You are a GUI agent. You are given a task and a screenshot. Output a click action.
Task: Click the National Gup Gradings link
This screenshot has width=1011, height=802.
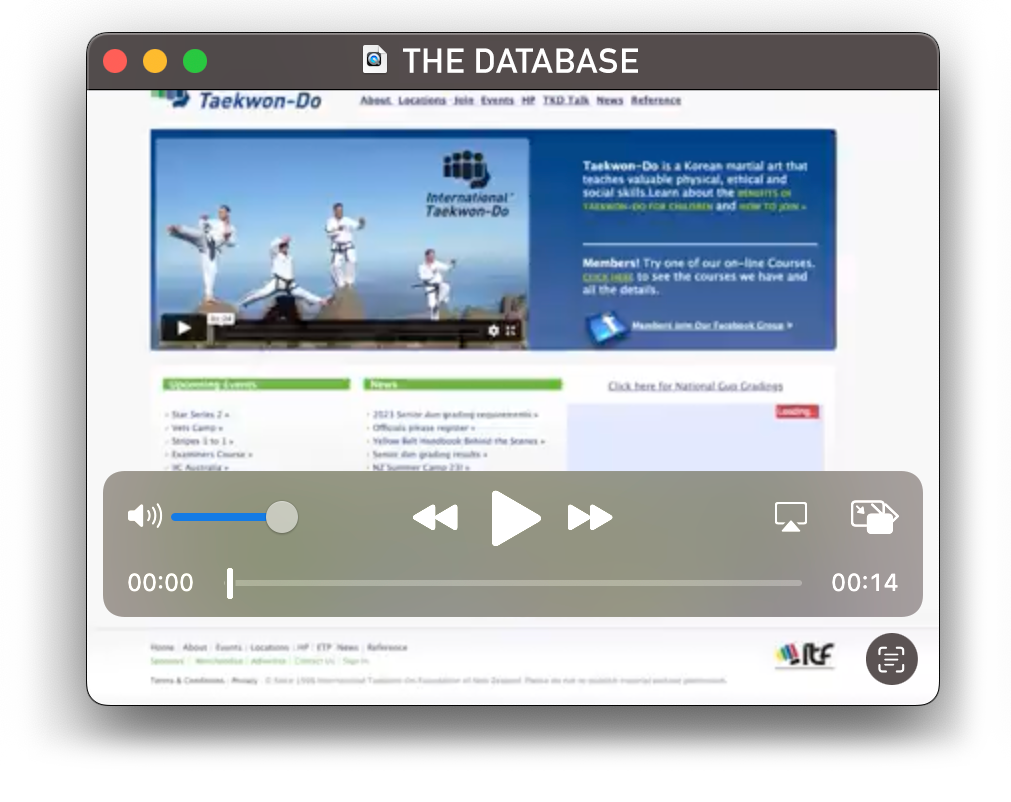tap(695, 386)
